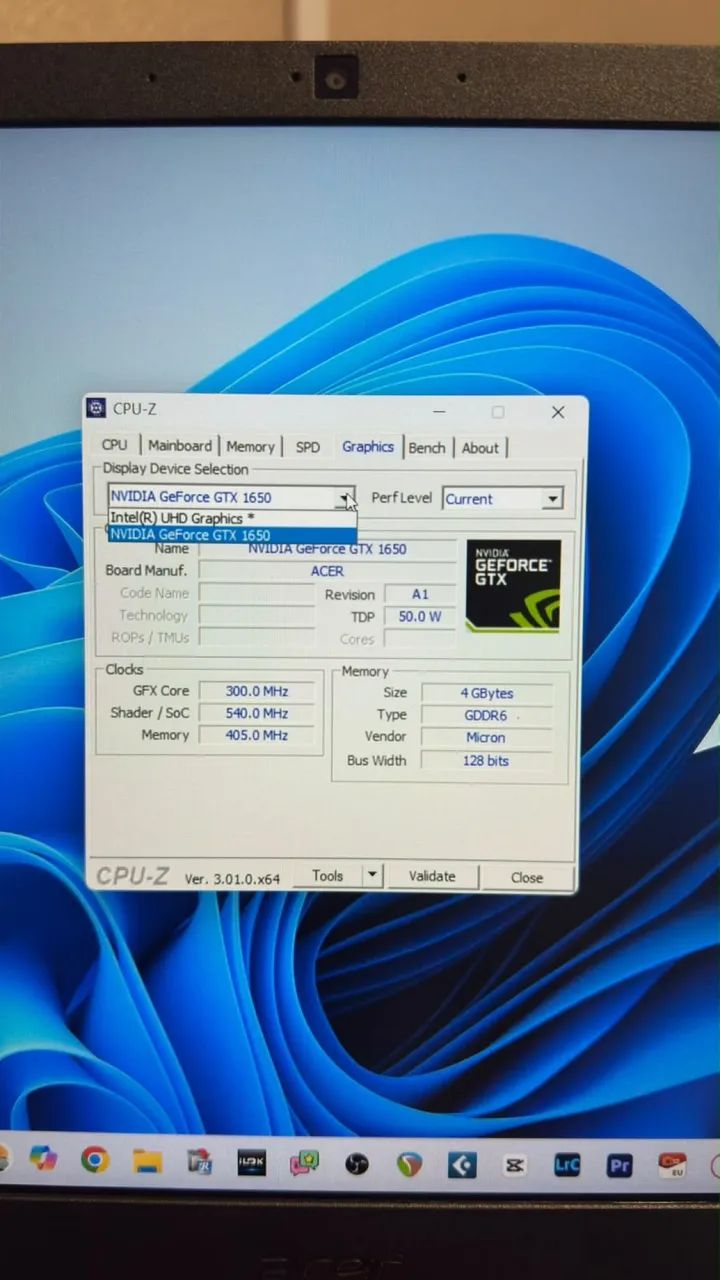The width and height of the screenshot is (720, 1280).
Task: Click the NVIDIA GeForce GTX logo image
Action: [x=513, y=586]
